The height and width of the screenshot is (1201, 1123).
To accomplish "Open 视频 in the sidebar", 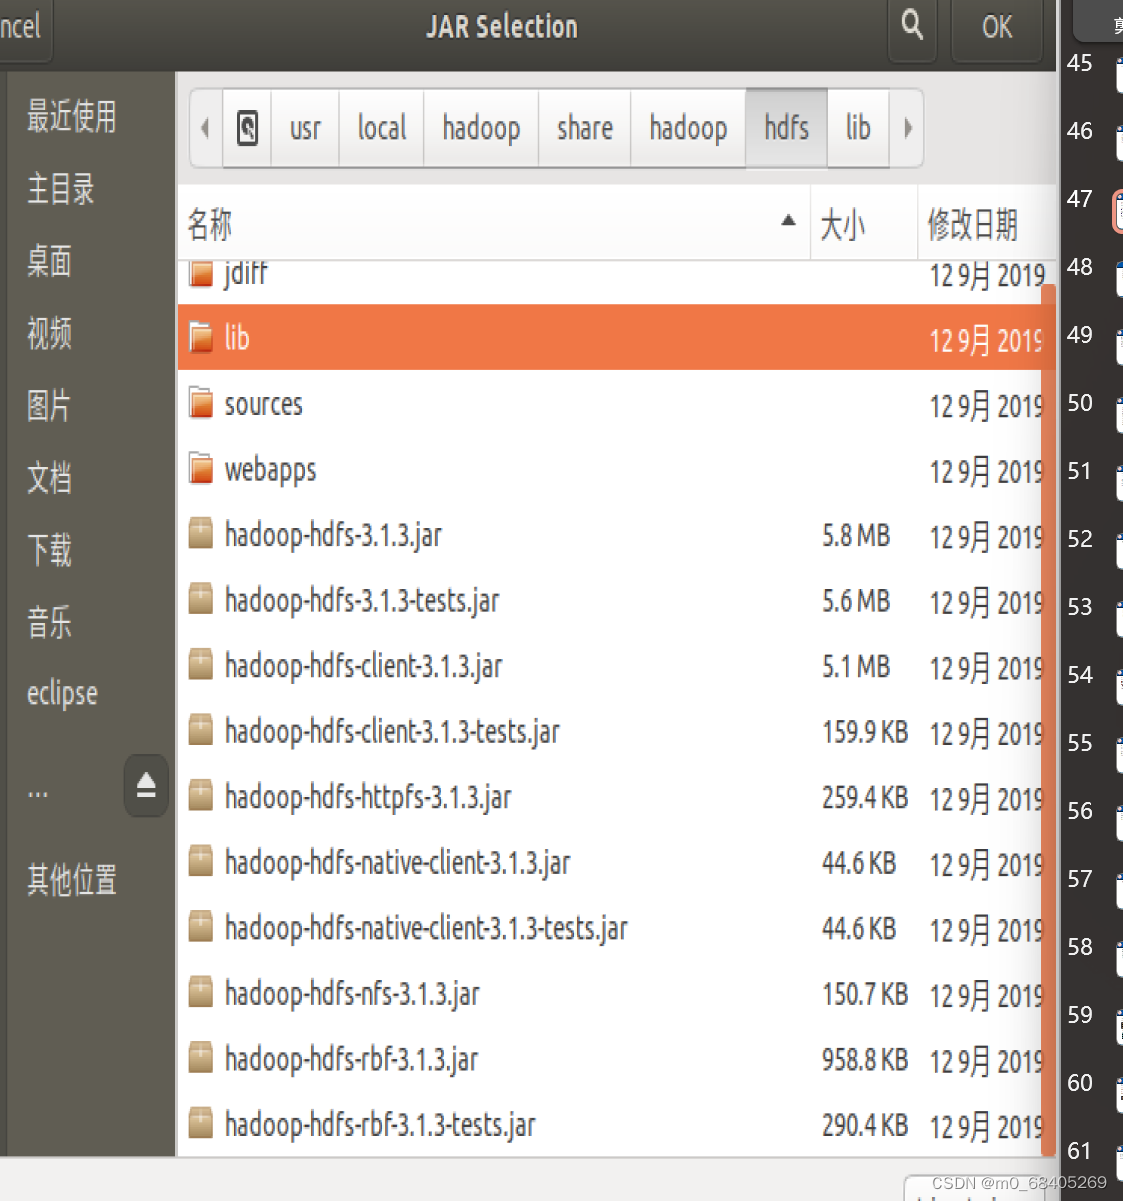I will 49,333.
